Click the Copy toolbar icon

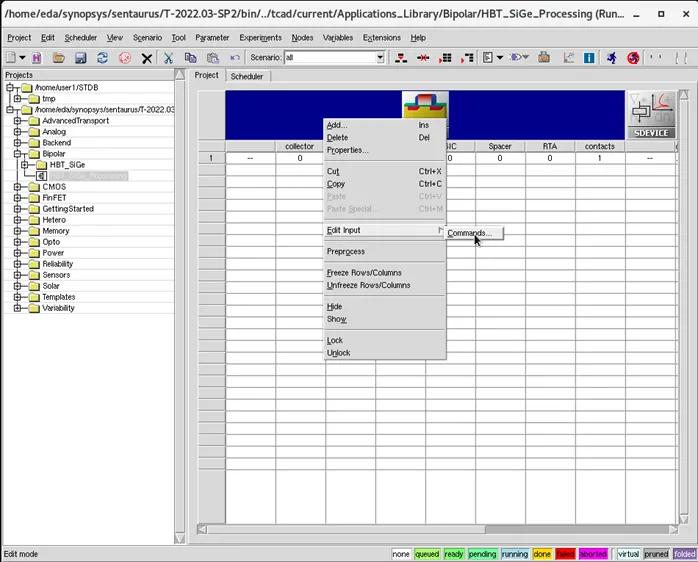(191, 57)
